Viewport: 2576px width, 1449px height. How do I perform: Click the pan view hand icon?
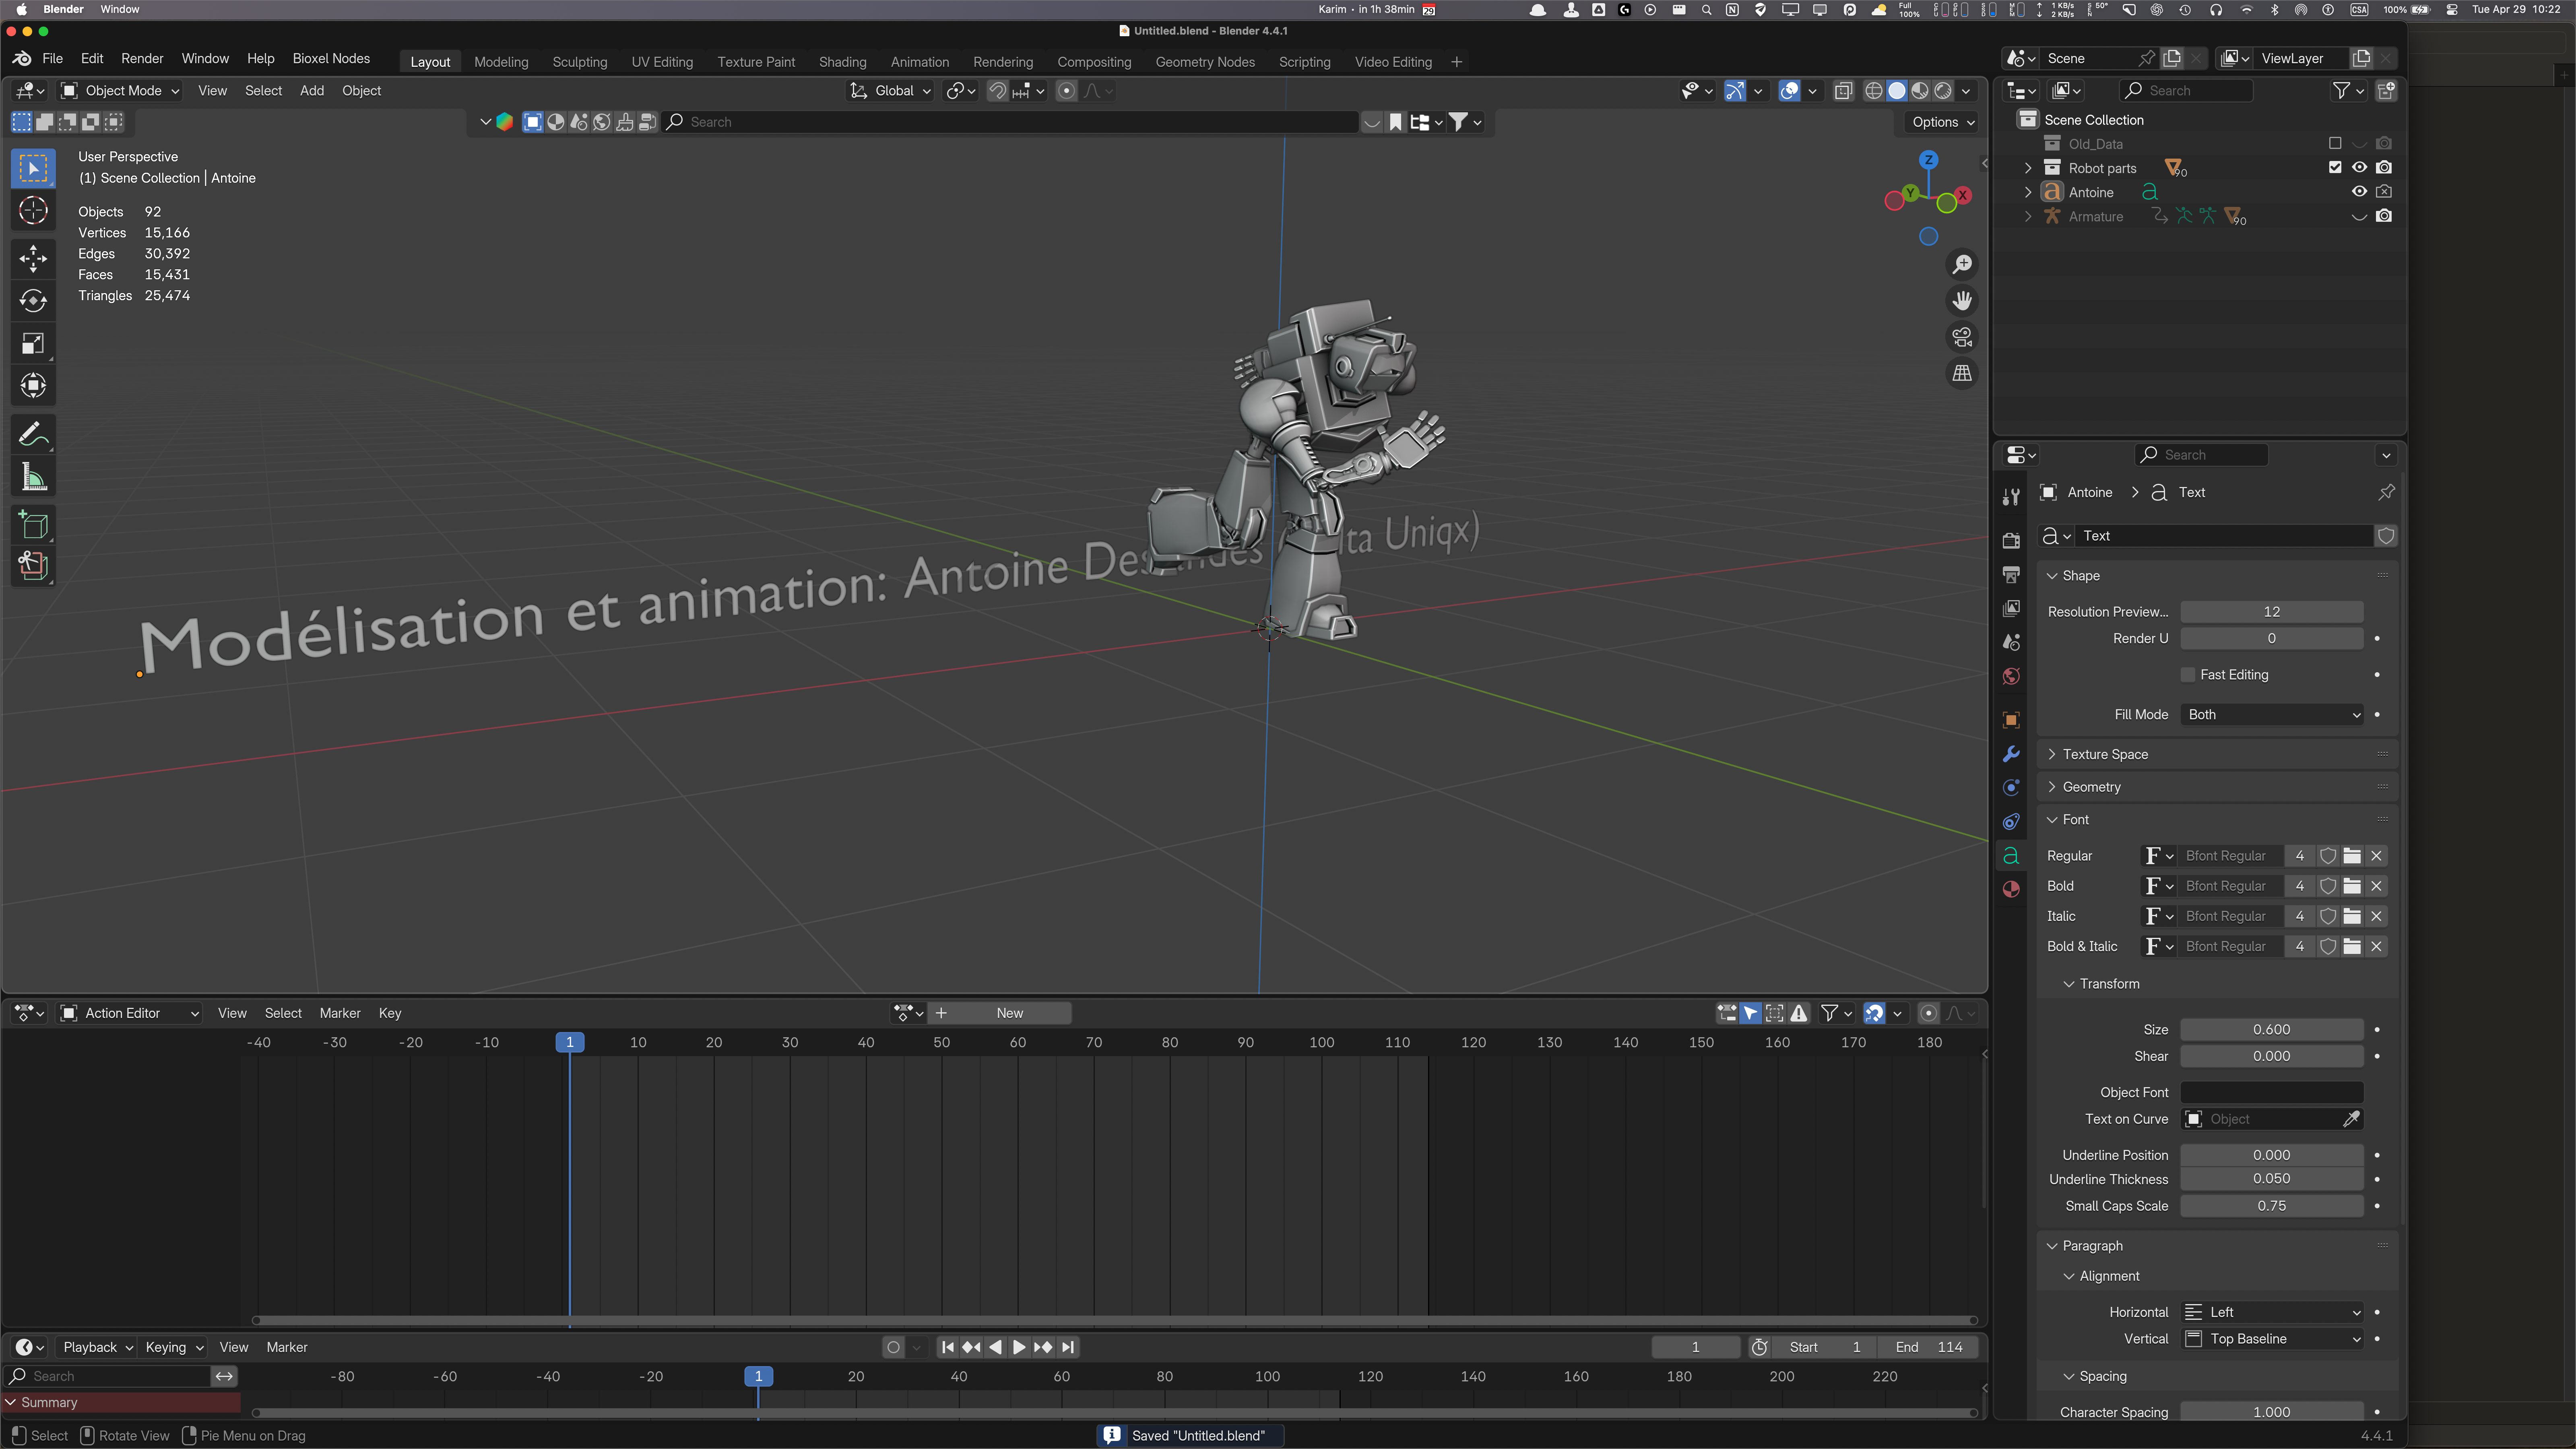[x=1962, y=301]
